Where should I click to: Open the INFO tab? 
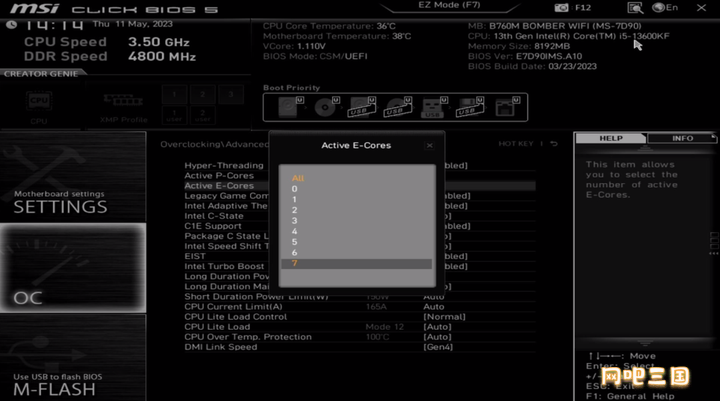(x=682, y=138)
